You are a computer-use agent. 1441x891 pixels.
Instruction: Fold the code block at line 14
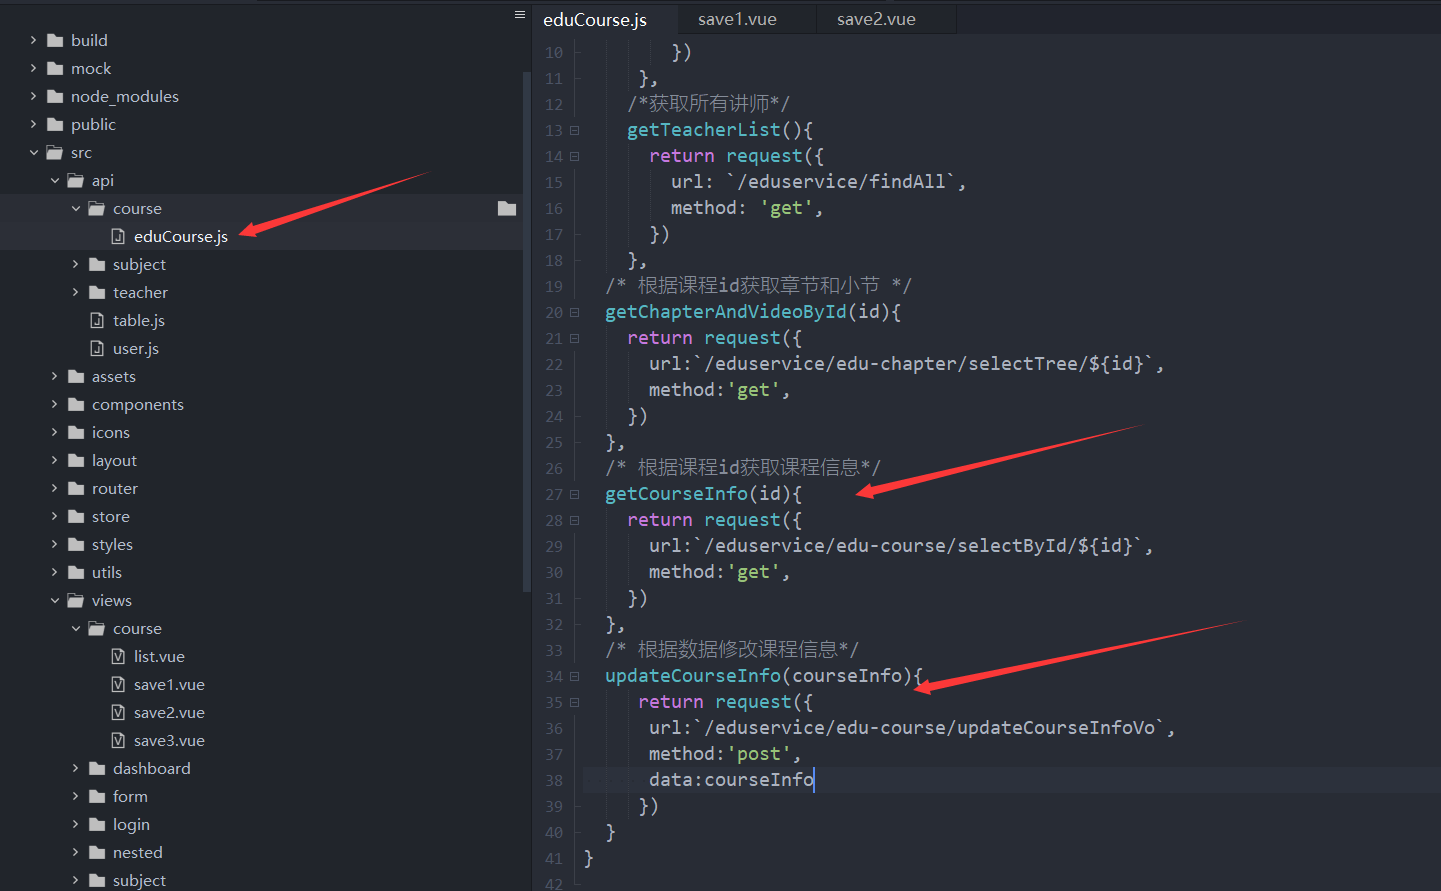(x=574, y=156)
